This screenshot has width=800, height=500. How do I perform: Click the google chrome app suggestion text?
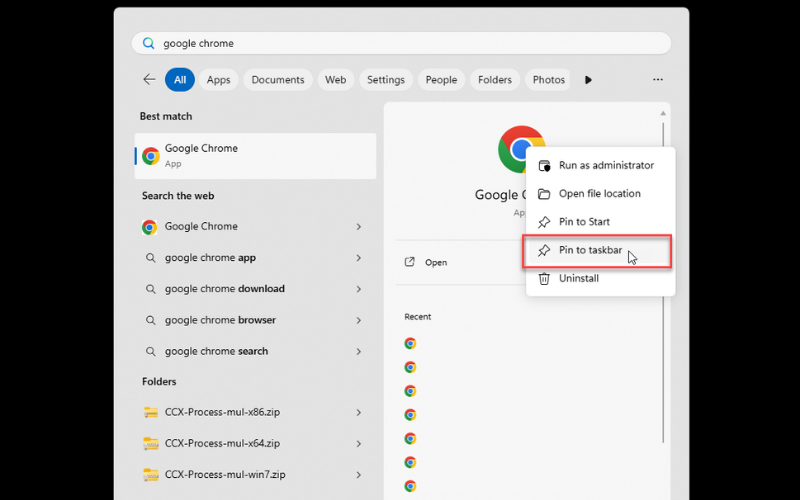click(210, 258)
